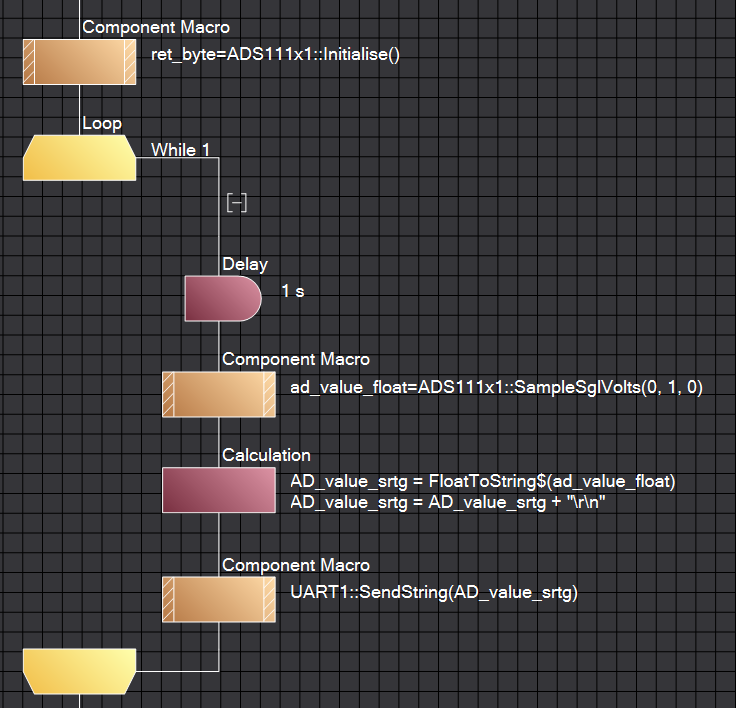This screenshot has height=708, width=736.
Task: Click the Component Macro label above SendString
Action: tap(295, 566)
